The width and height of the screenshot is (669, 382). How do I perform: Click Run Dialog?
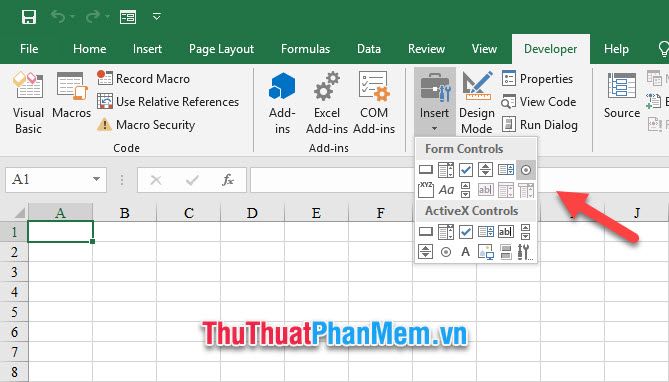(540, 125)
